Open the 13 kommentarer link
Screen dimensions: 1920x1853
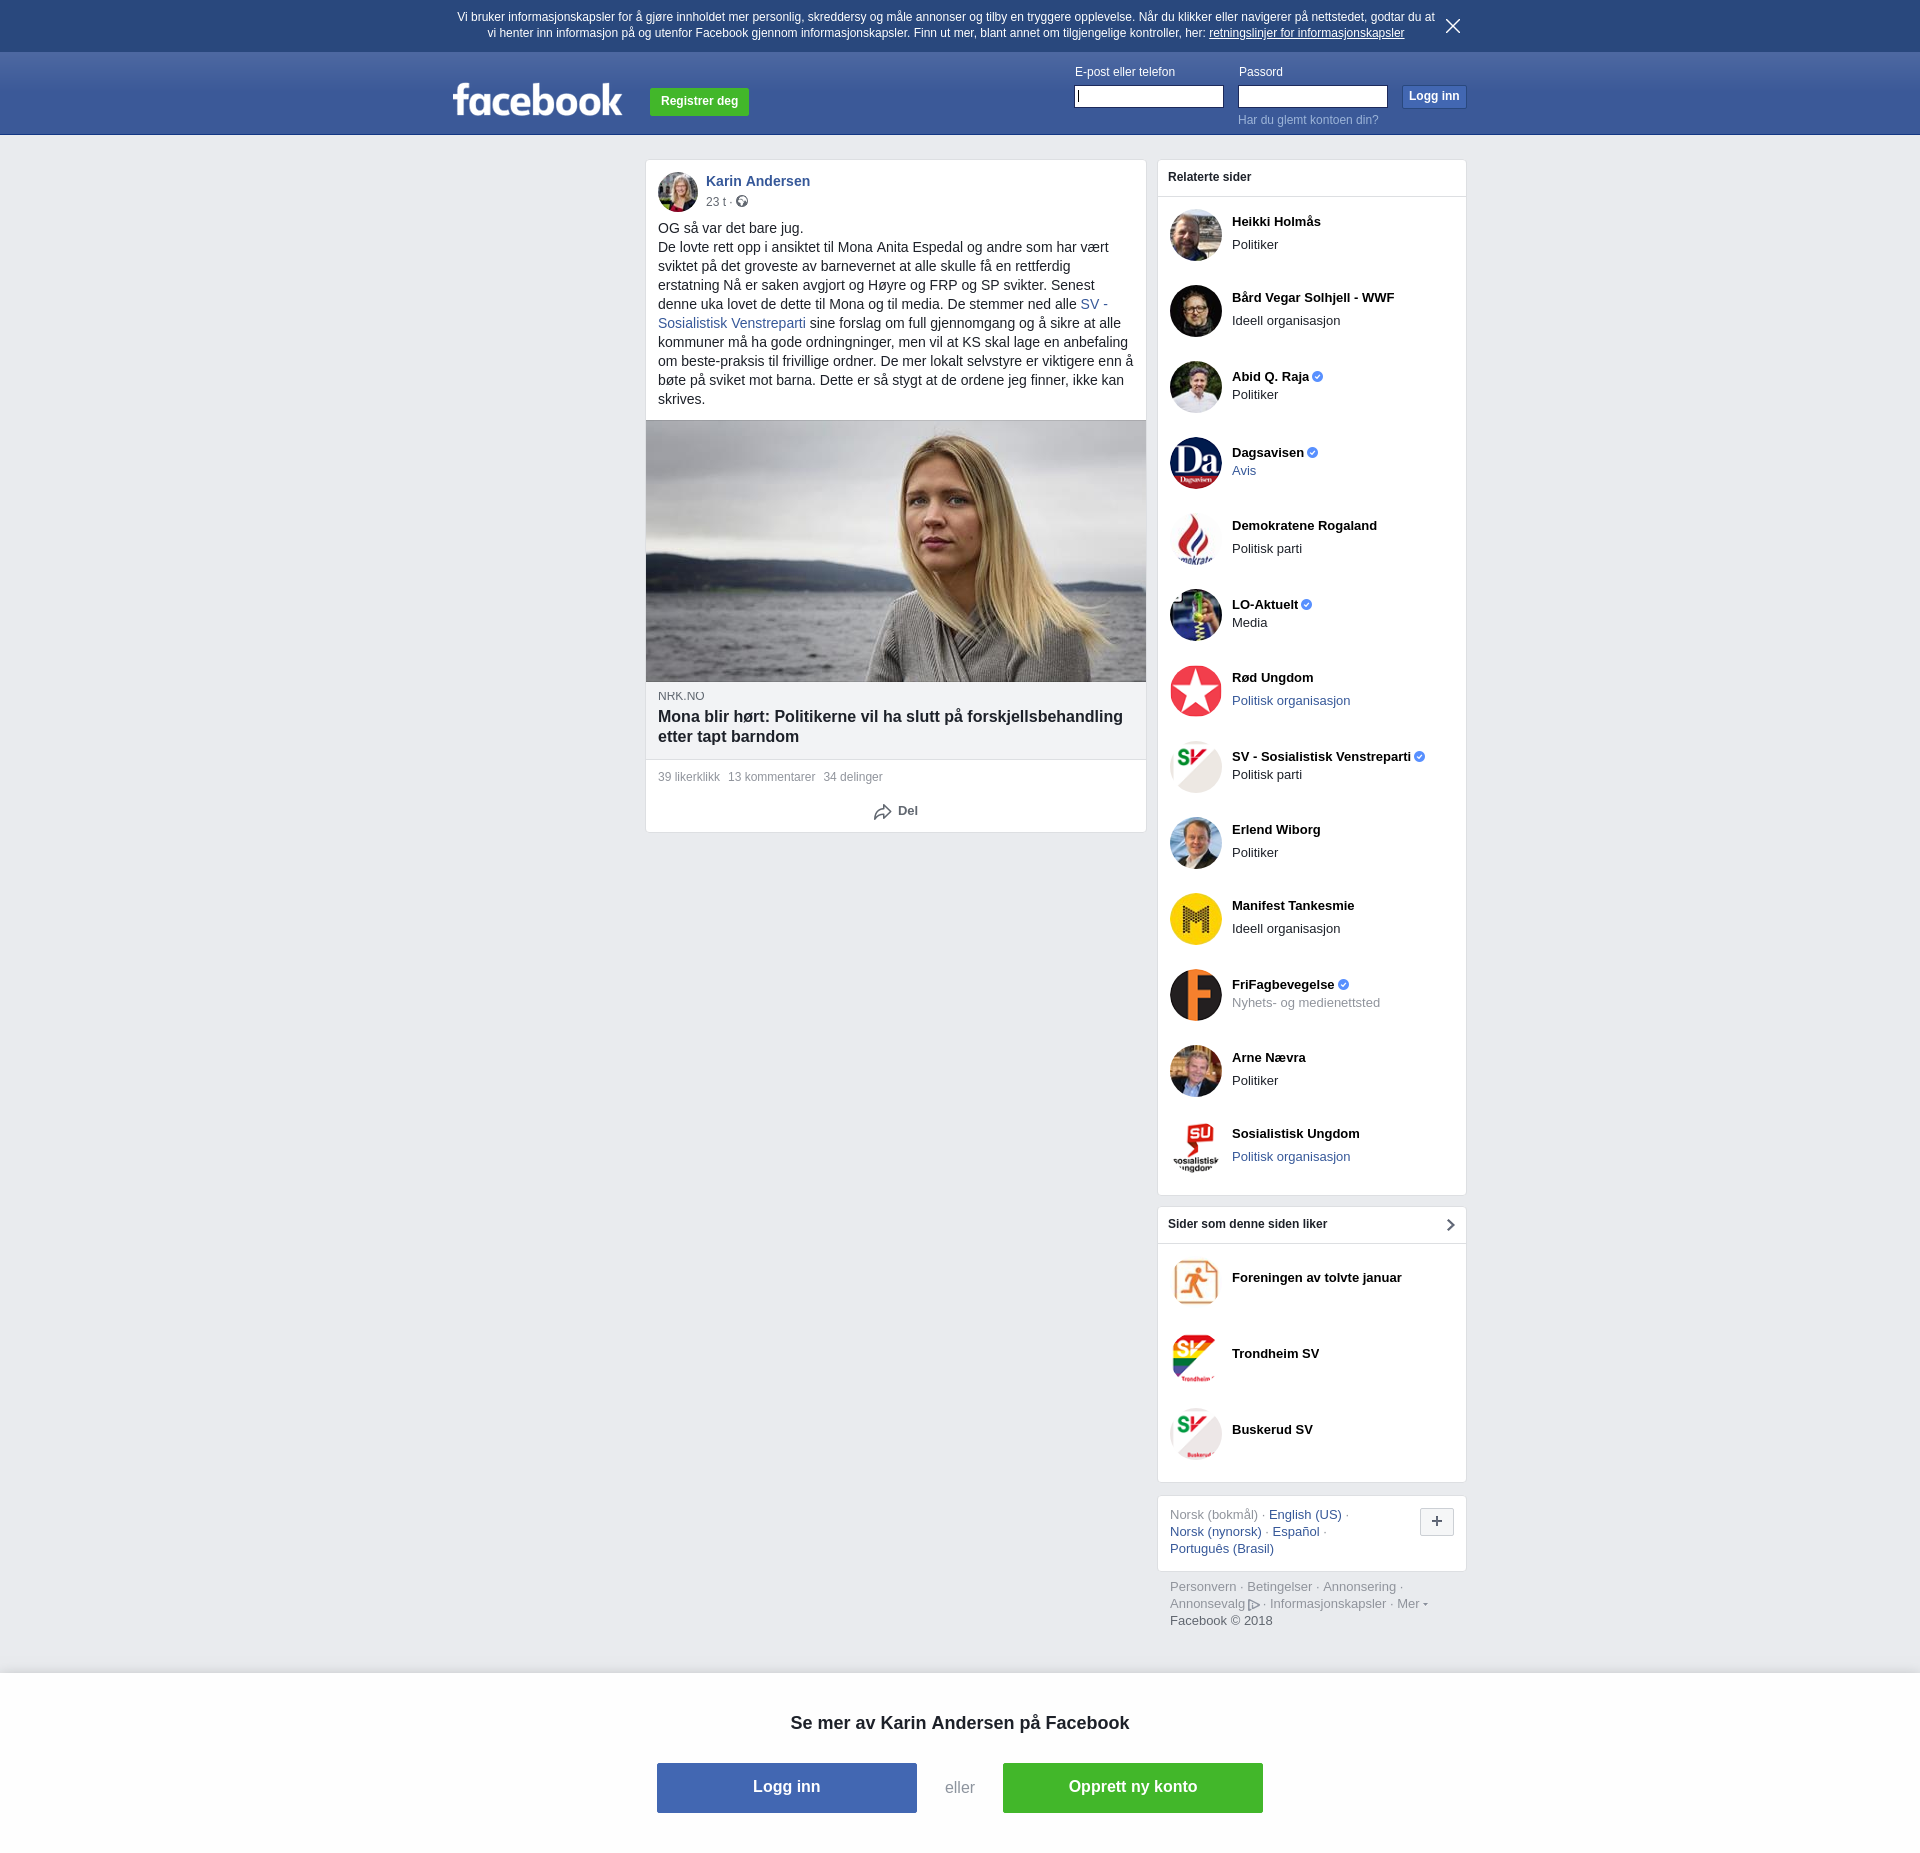point(771,777)
